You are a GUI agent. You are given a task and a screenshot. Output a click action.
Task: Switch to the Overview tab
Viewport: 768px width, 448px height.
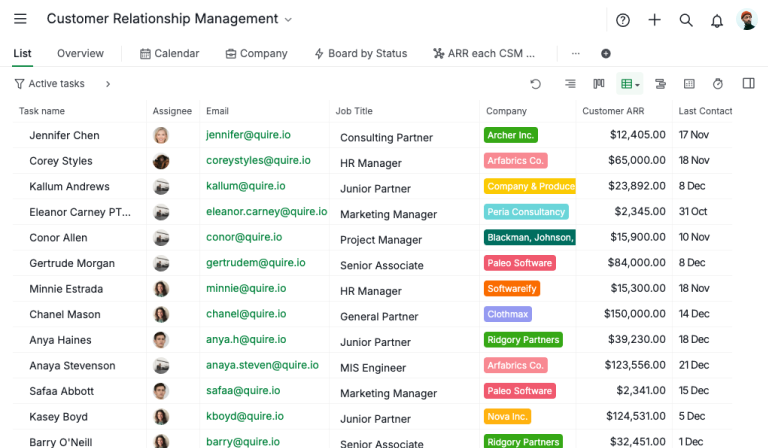tap(80, 53)
